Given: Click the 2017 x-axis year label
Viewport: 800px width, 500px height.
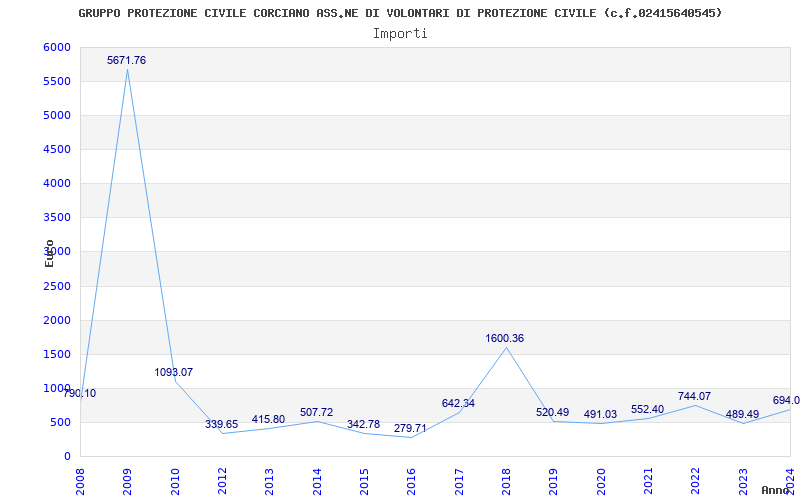Looking at the screenshot, I should pos(459,481).
